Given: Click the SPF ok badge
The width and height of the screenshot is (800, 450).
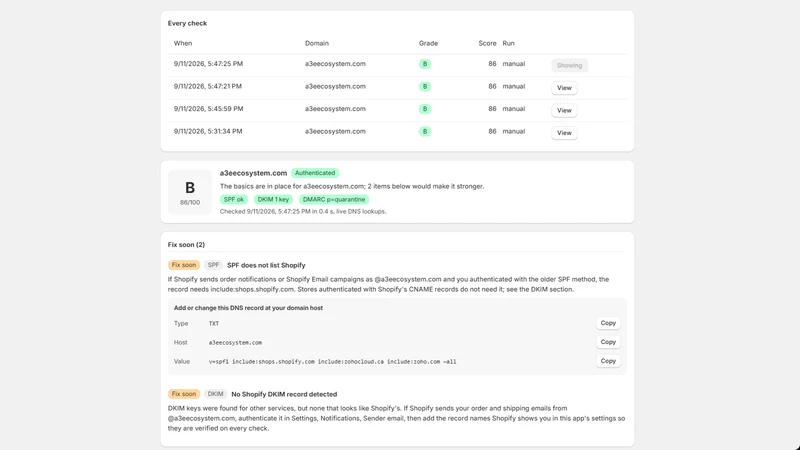Looking at the screenshot, I should (x=234, y=199).
